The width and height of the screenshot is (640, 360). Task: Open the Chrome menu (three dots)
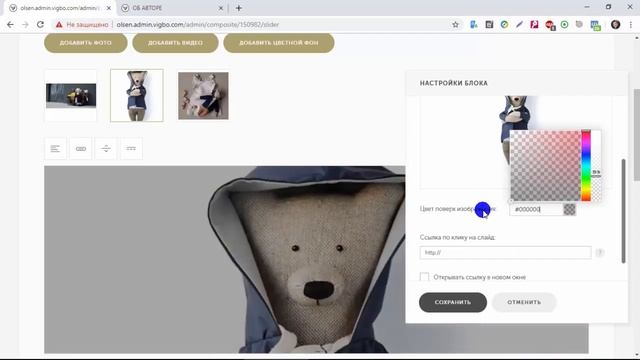click(631, 24)
